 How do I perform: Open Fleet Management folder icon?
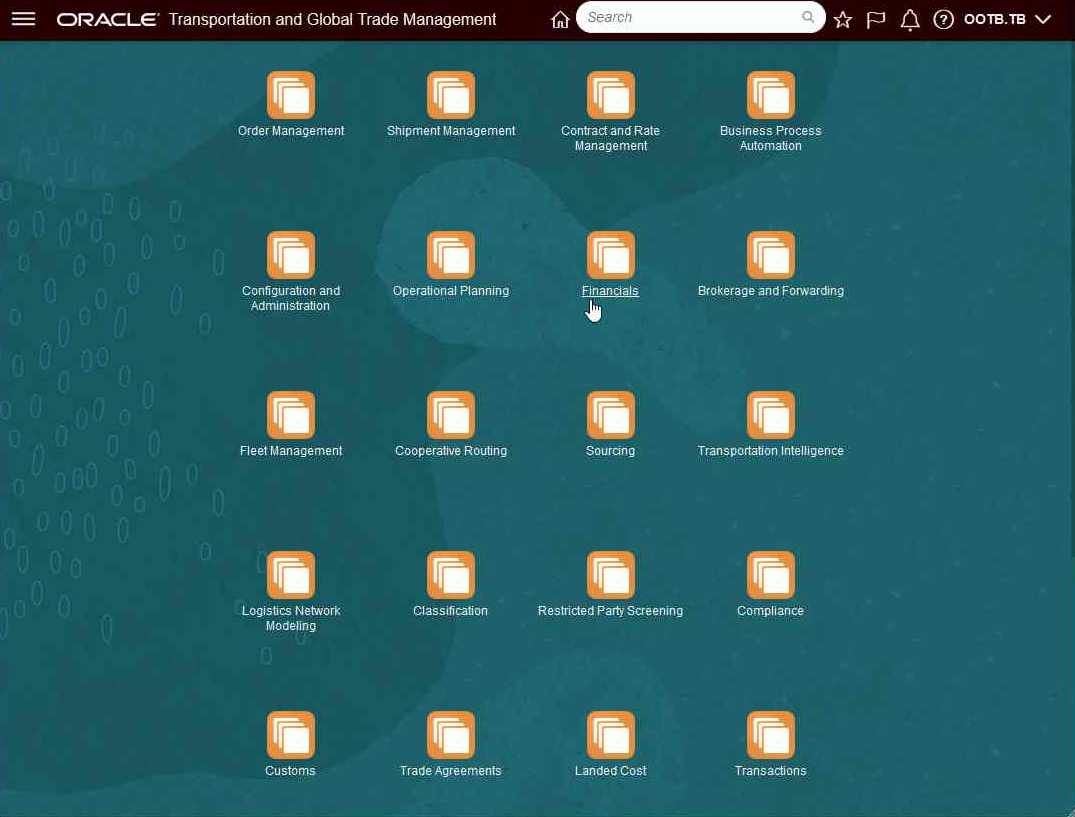(291, 415)
